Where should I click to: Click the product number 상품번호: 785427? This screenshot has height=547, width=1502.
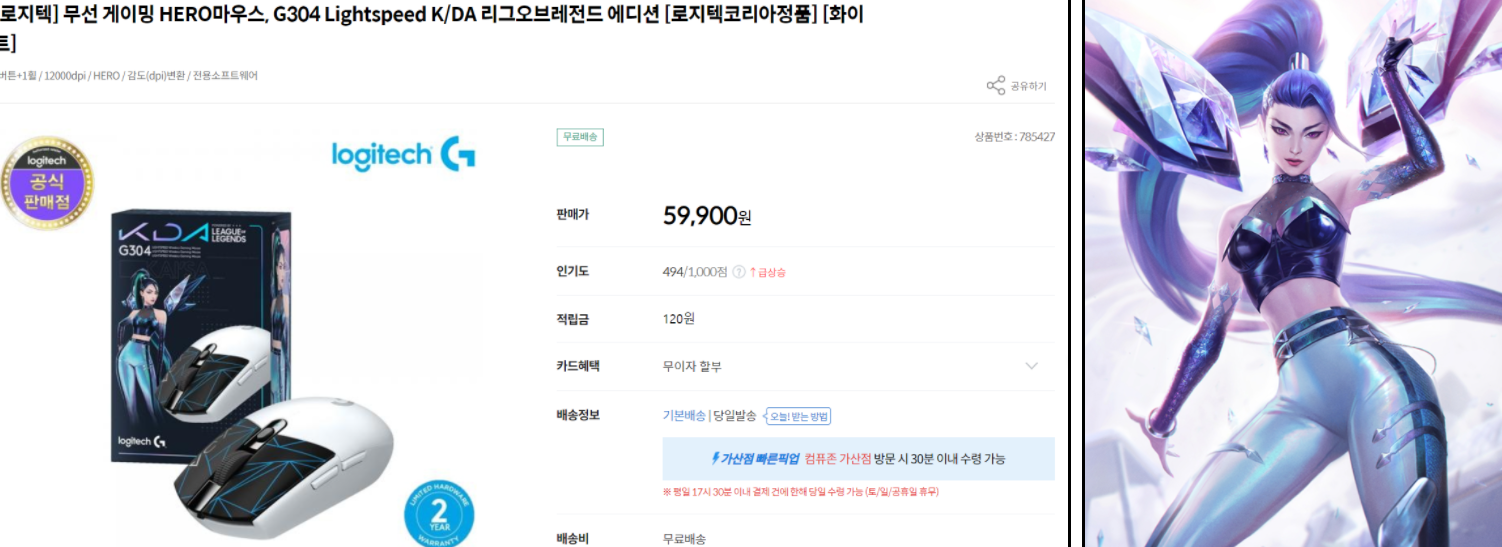click(1014, 137)
